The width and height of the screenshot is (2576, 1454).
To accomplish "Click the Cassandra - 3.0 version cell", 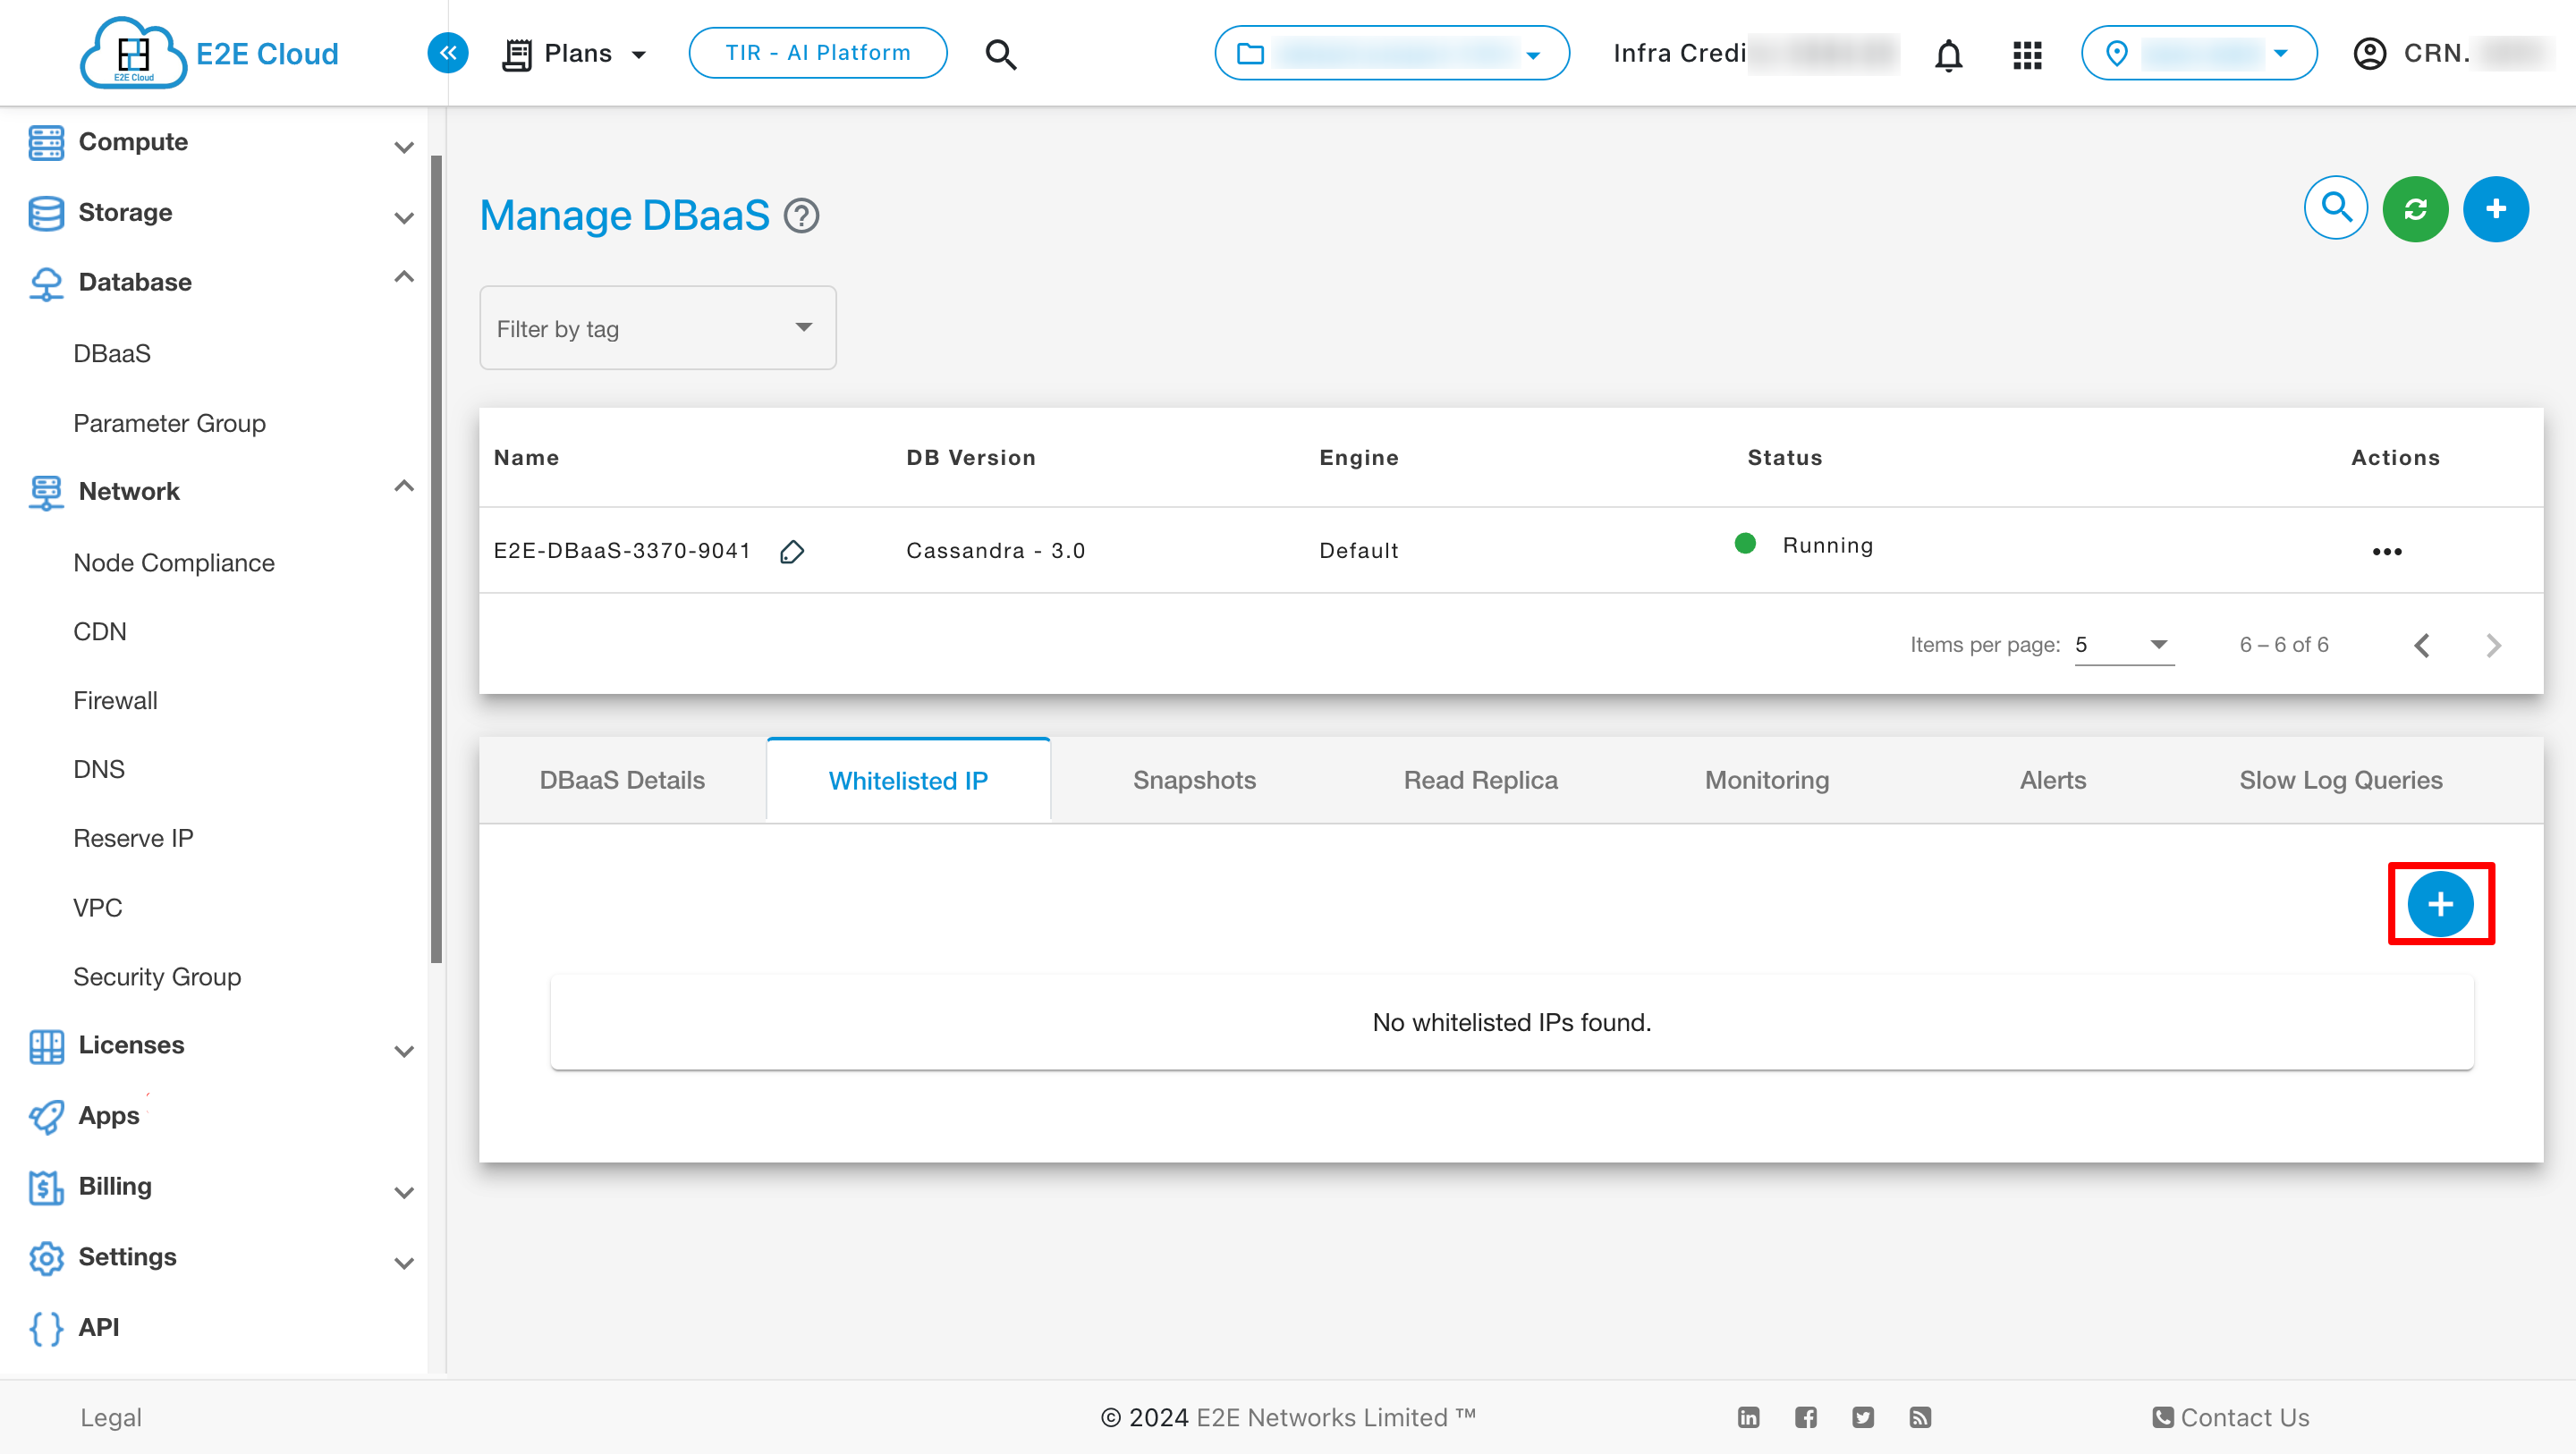I will [996, 551].
